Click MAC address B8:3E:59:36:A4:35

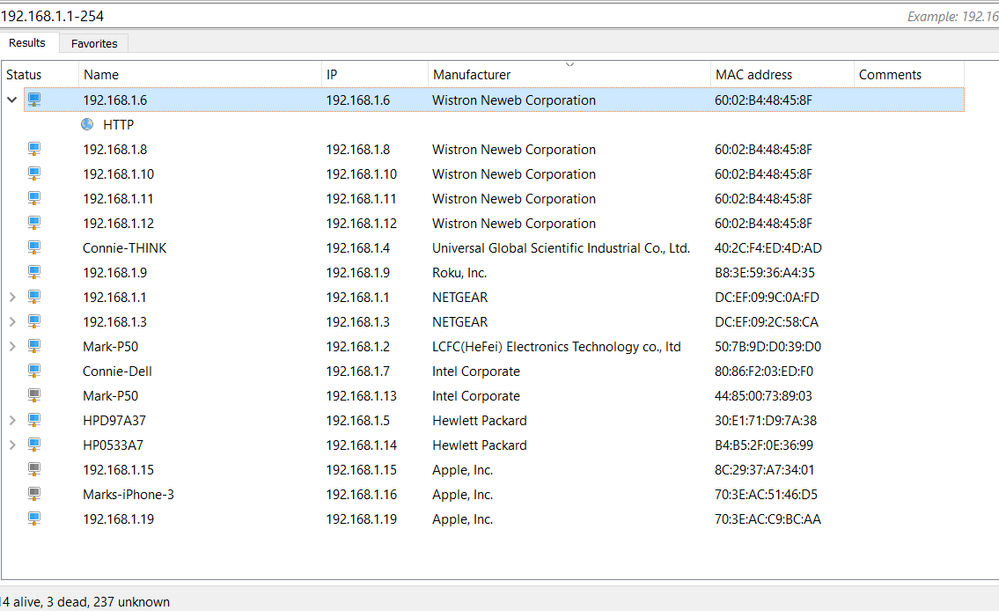coord(765,273)
